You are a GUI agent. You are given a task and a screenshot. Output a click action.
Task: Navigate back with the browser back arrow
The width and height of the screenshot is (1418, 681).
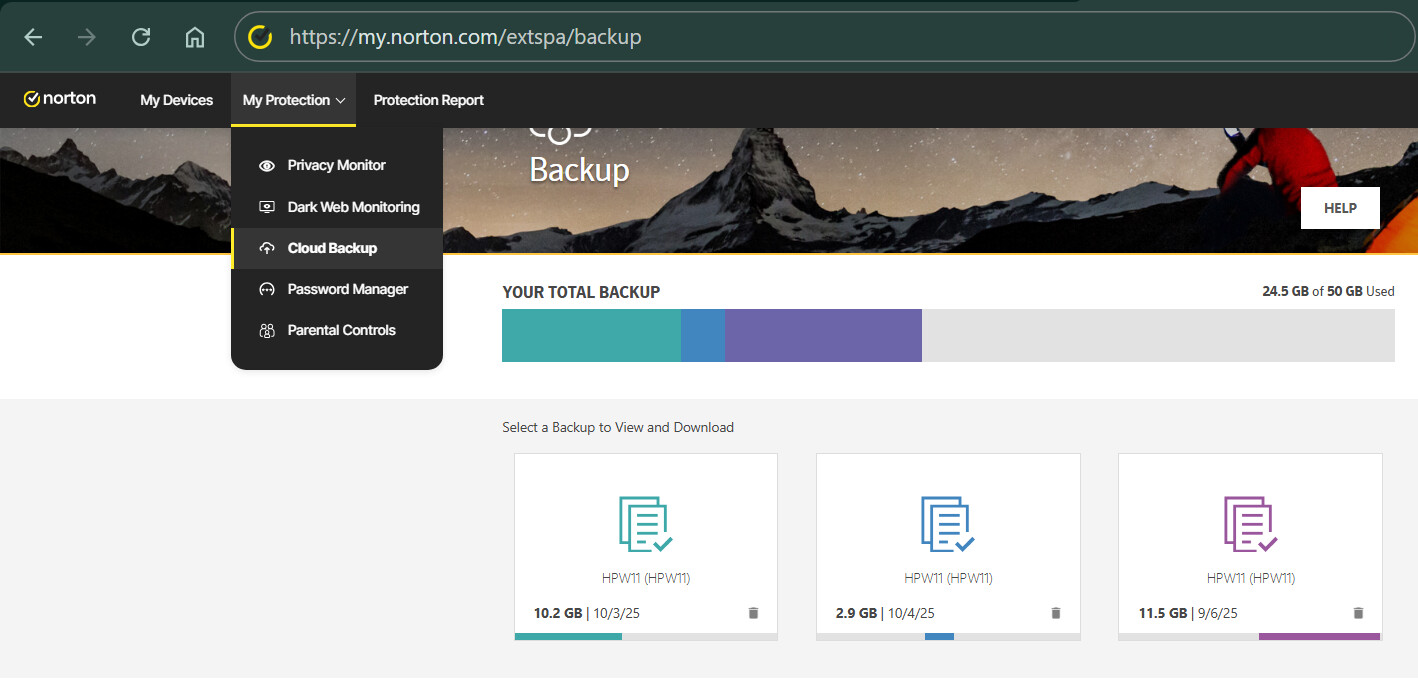click(x=33, y=37)
